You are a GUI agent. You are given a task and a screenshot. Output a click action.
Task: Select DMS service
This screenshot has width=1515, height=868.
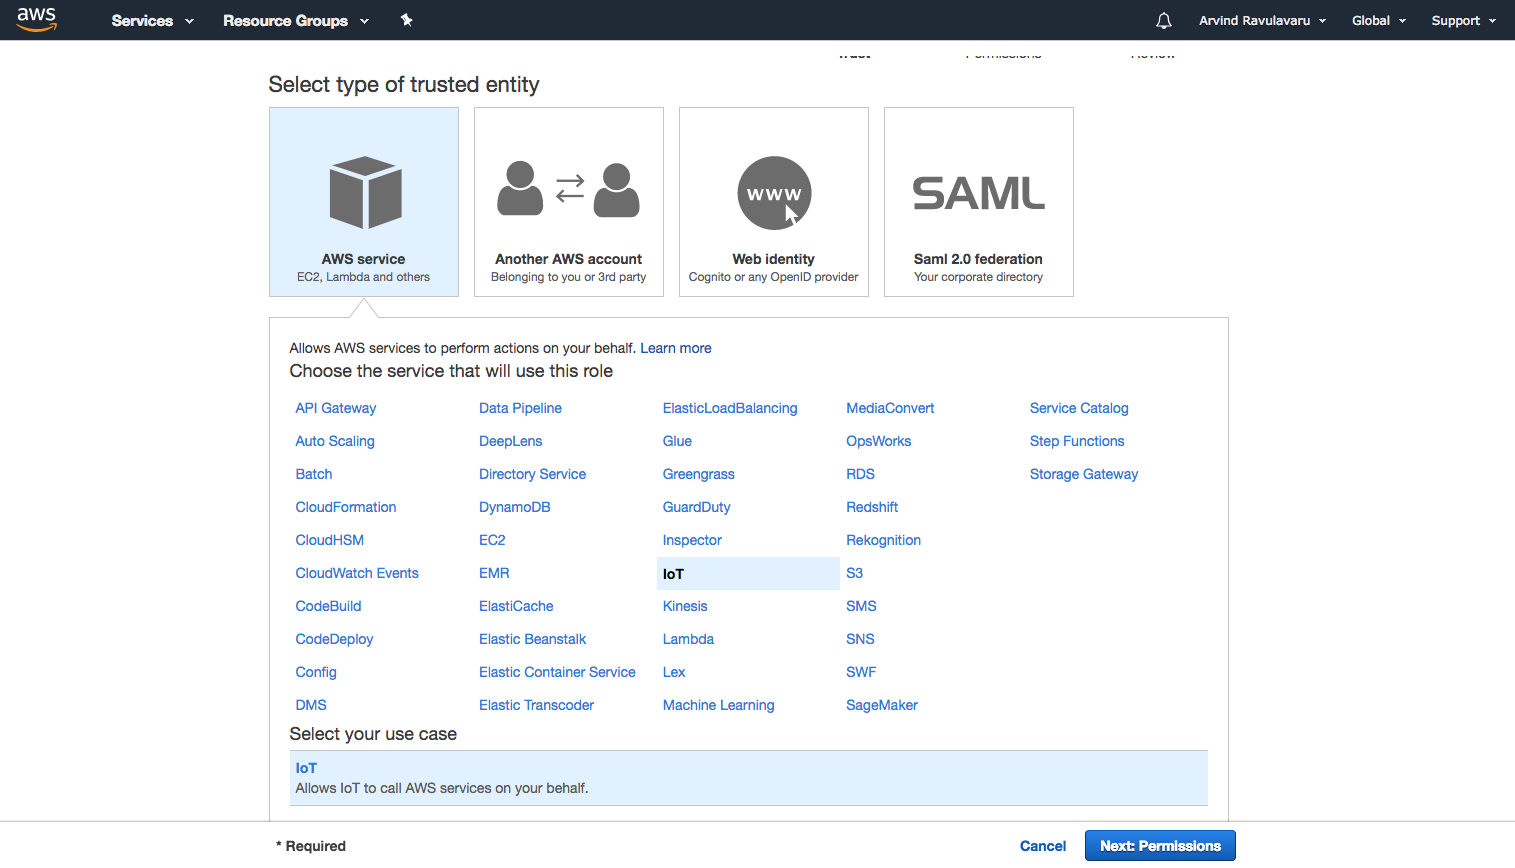coord(311,705)
